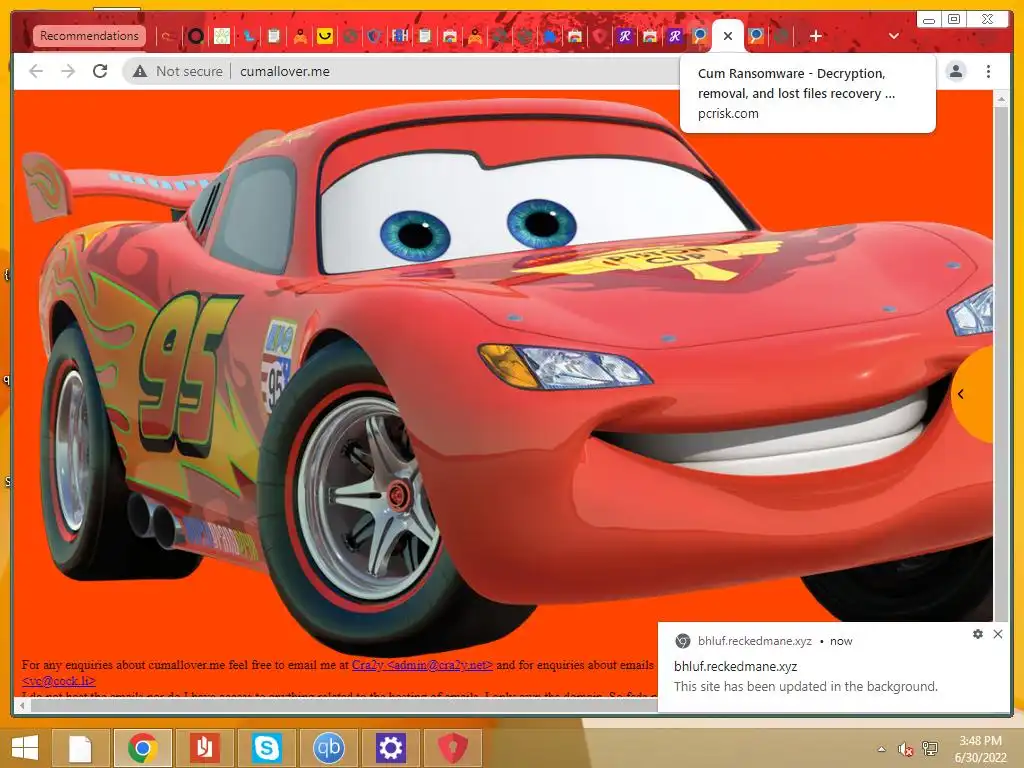Click the bhluf.reckedmane.xyz notification title
The width and height of the screenshot is (1024, 768).
[x=735, y=667]
